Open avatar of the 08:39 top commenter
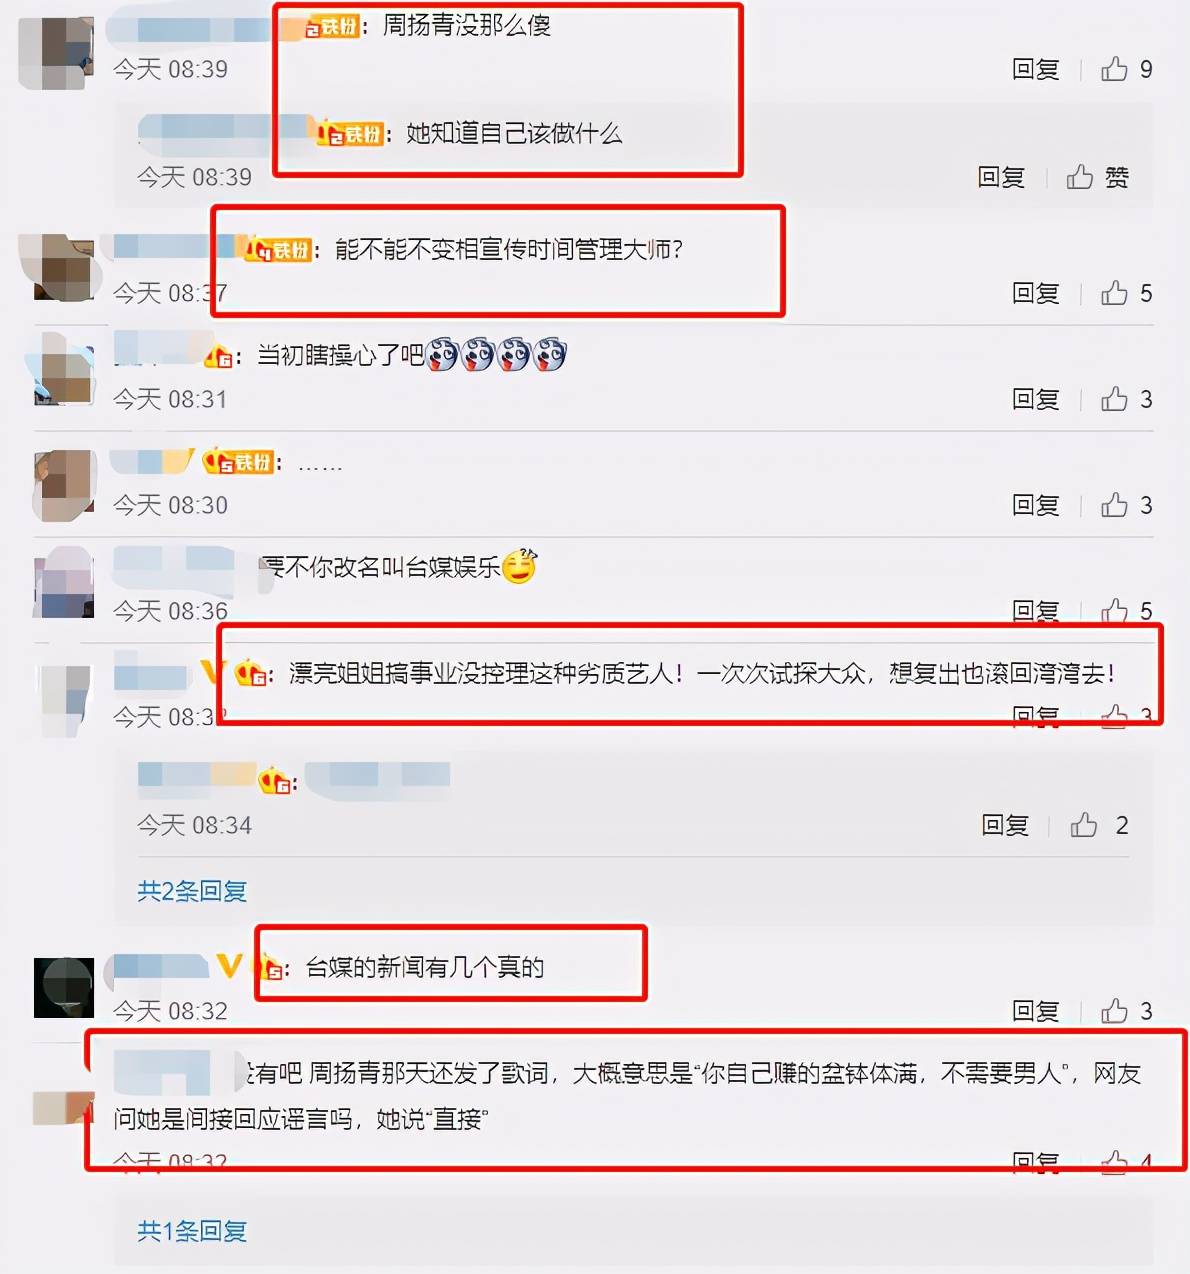 point(56,52)
